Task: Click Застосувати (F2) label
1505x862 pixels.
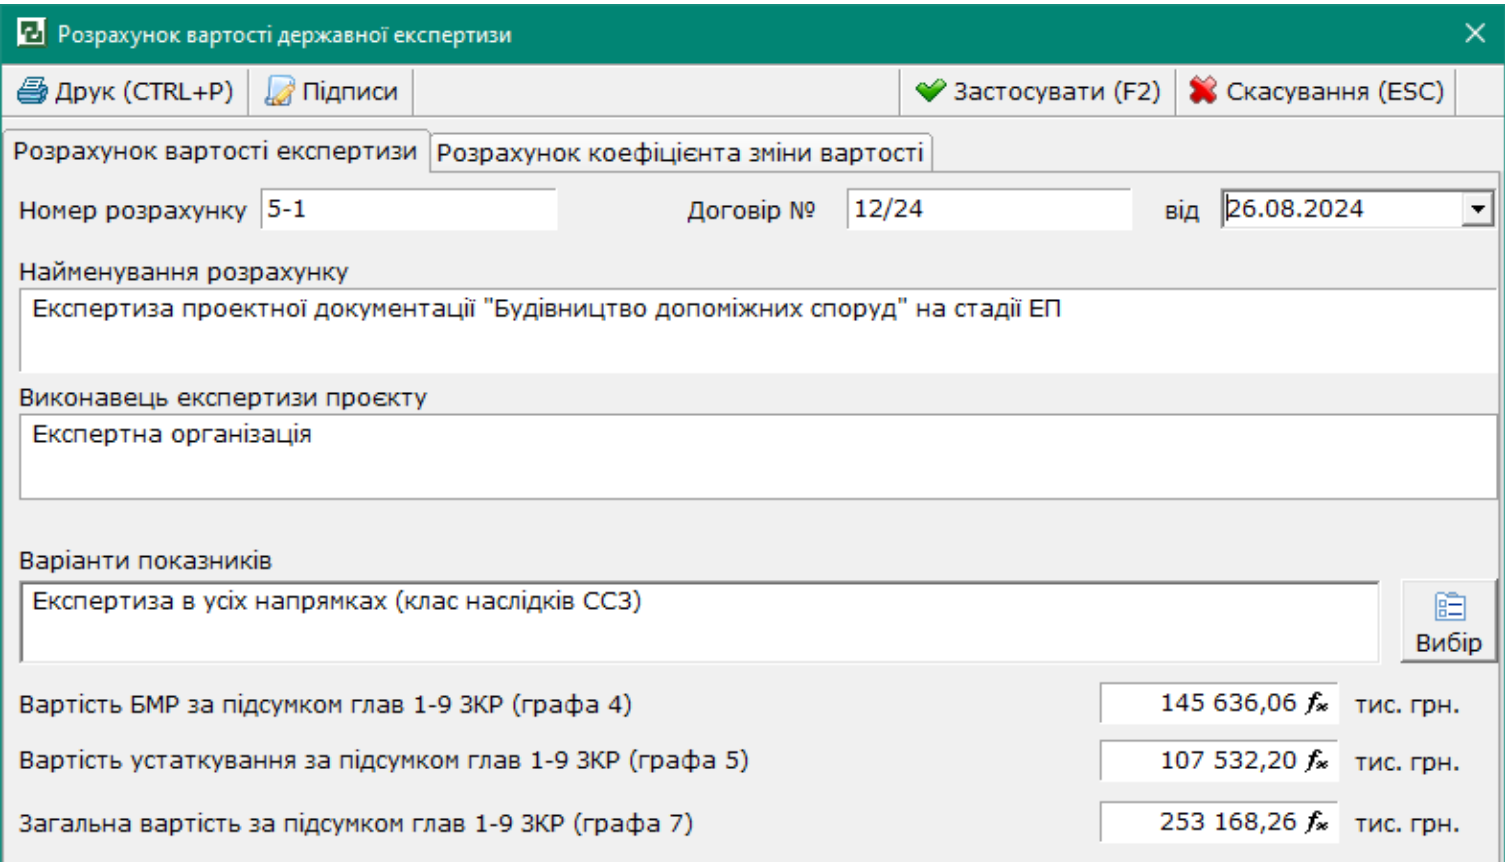Action: [1057, 92]
